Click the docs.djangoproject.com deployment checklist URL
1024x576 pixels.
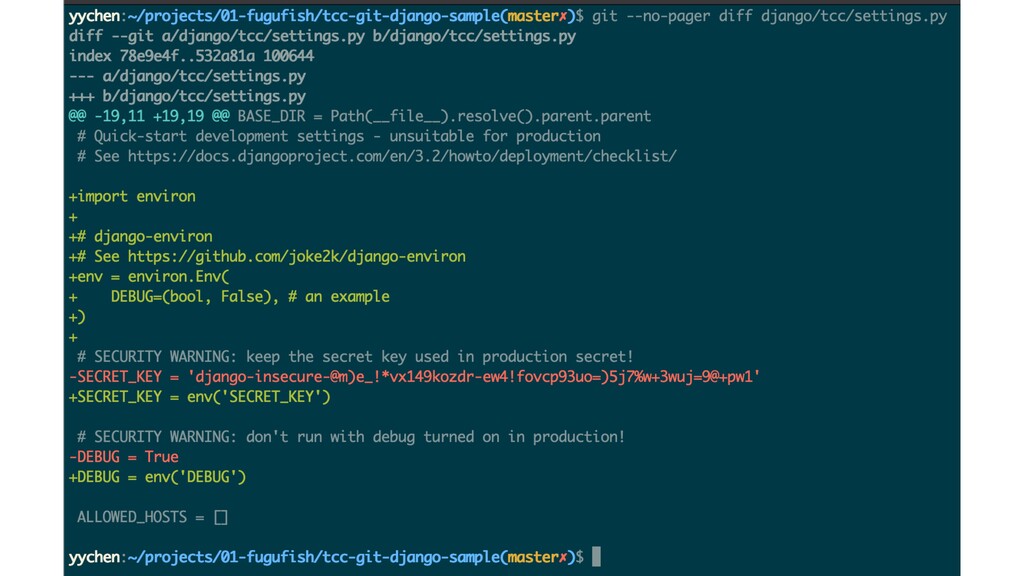click(402, 156)
